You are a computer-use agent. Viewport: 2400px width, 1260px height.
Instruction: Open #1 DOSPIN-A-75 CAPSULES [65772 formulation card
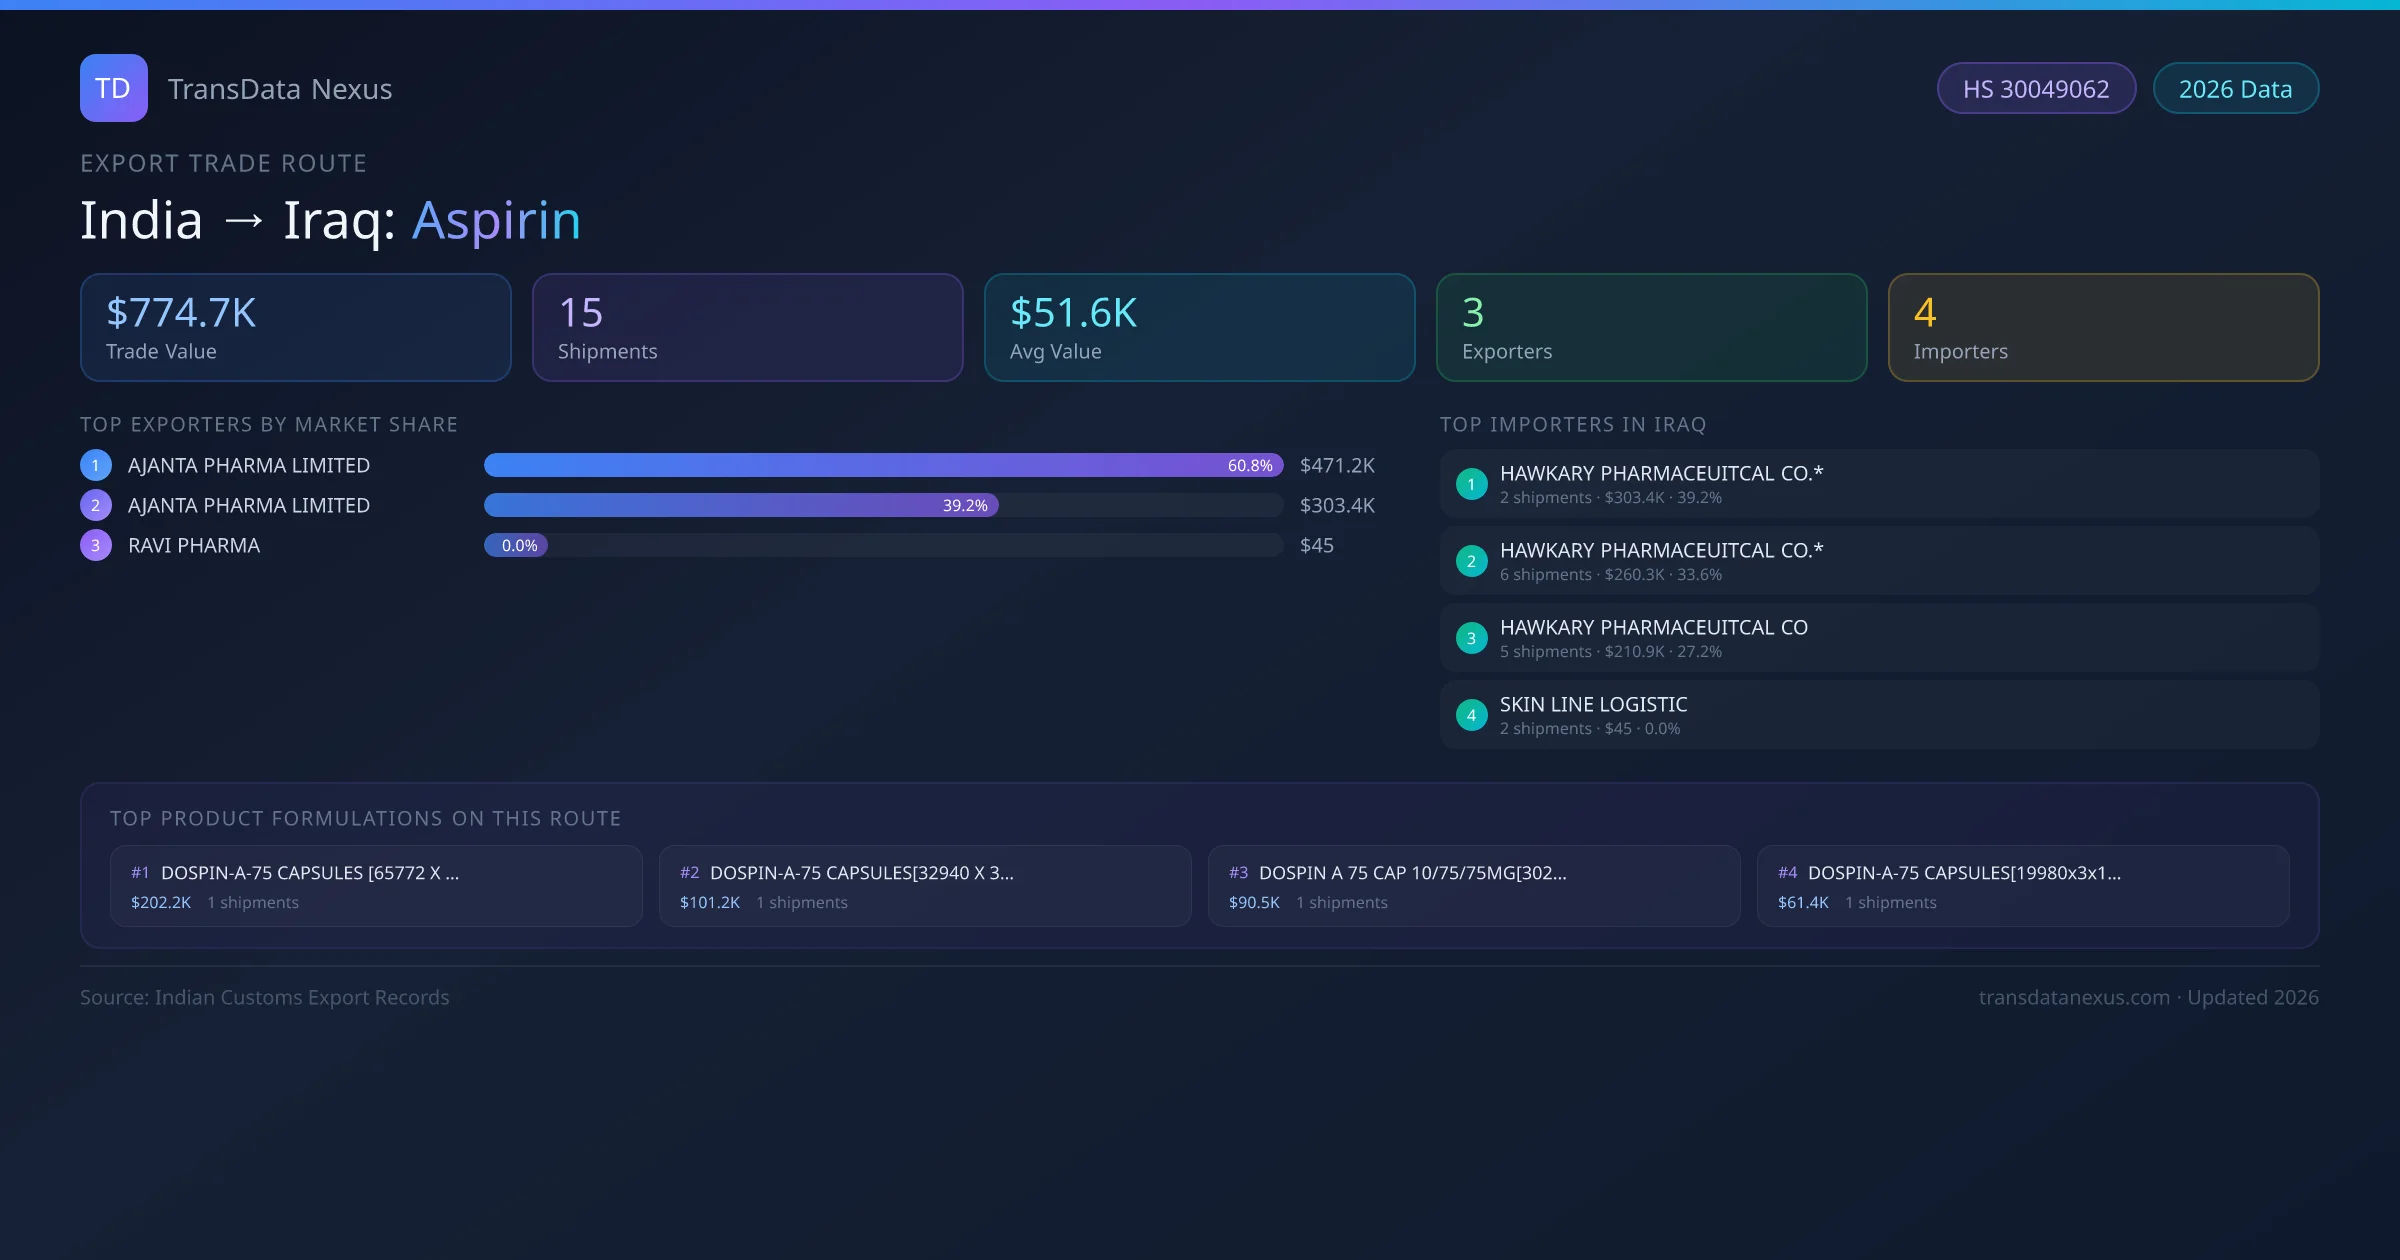376,886
